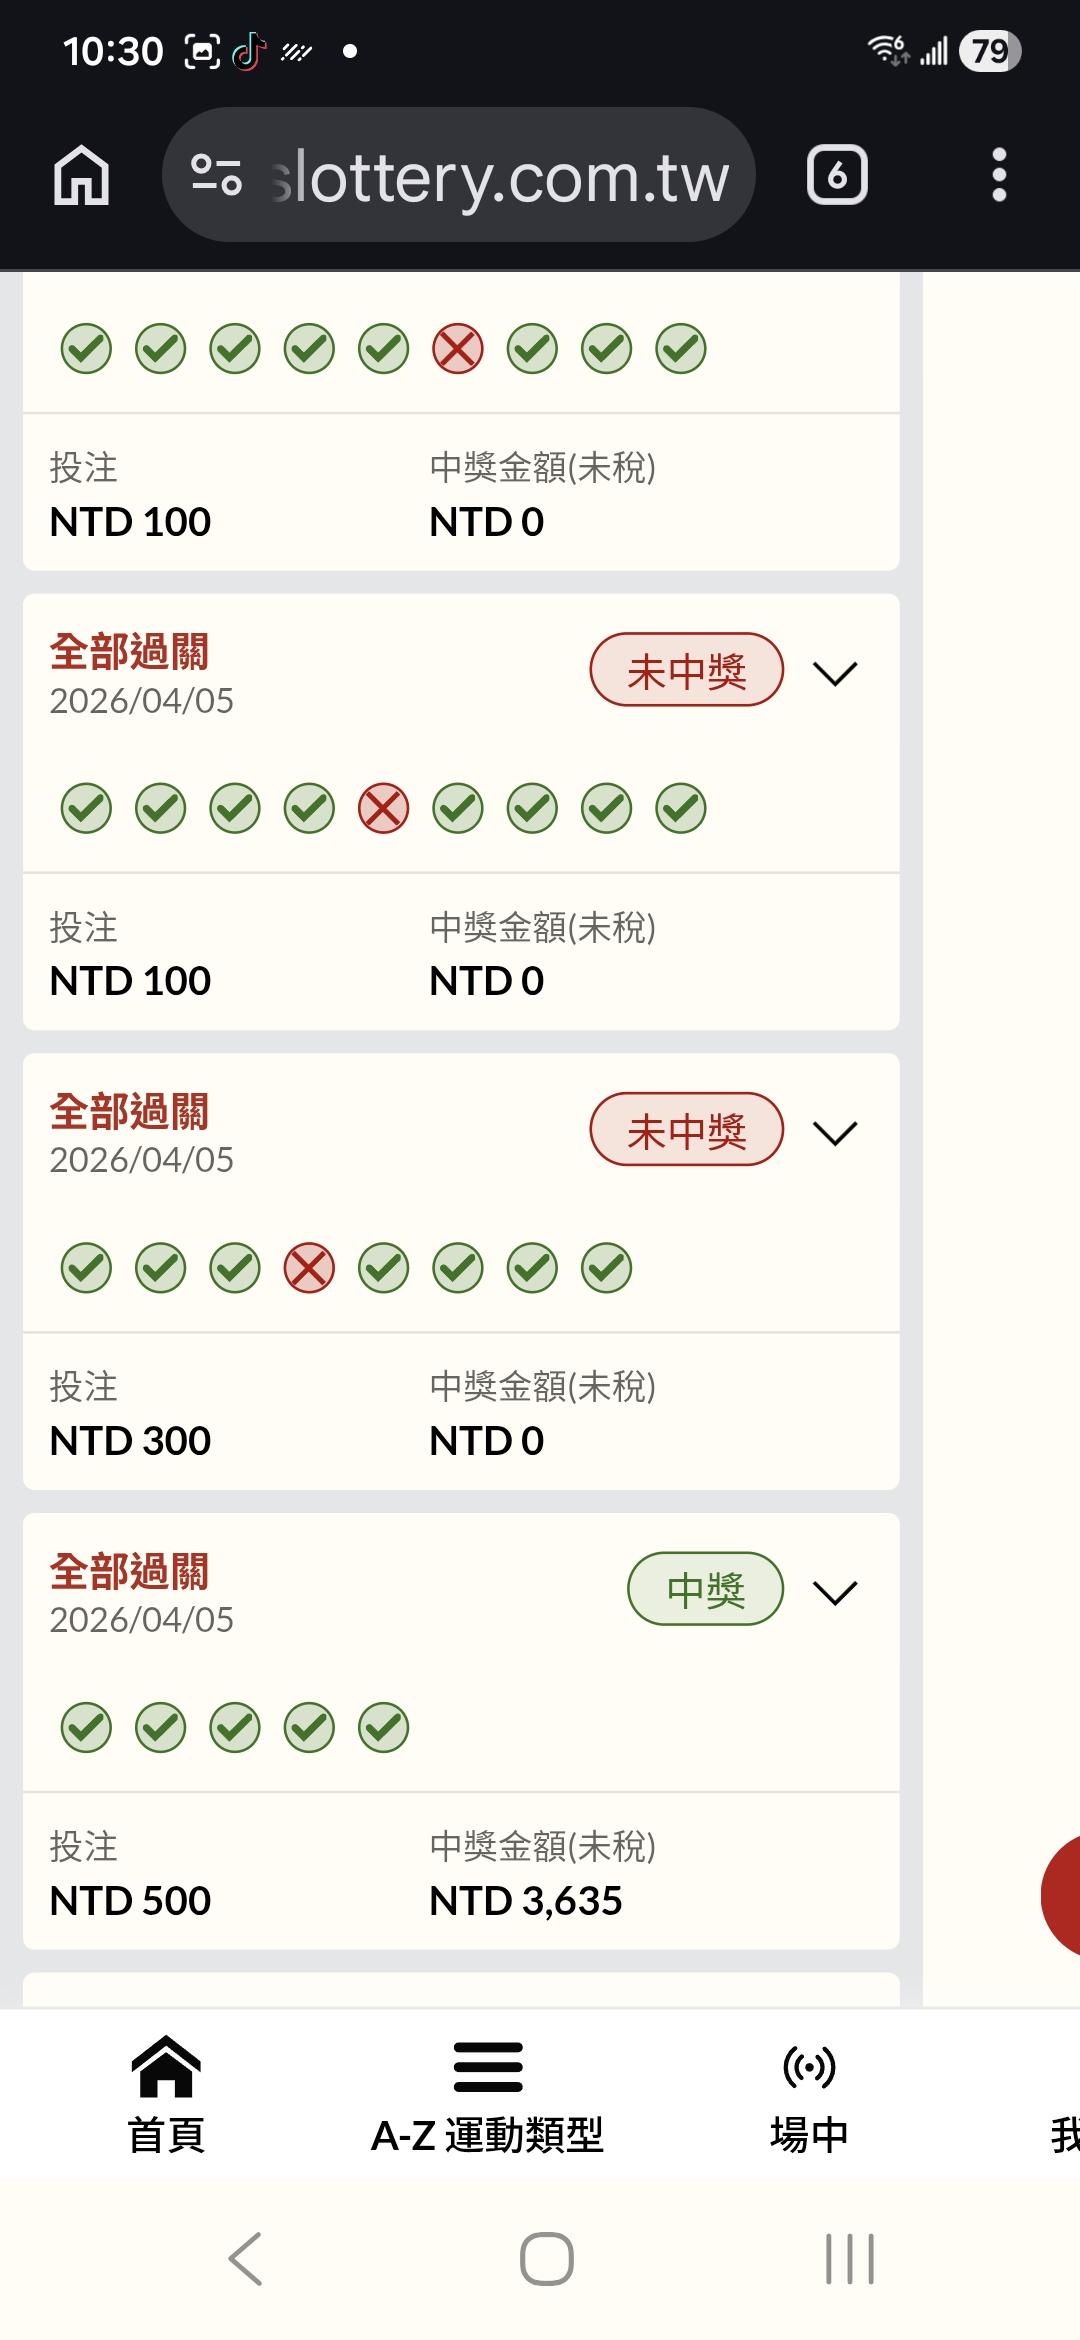Tap the 未中獎 badge on the NTD 300 bet
This screenshot has width=1080, height=2340.
coord(686,1130)
